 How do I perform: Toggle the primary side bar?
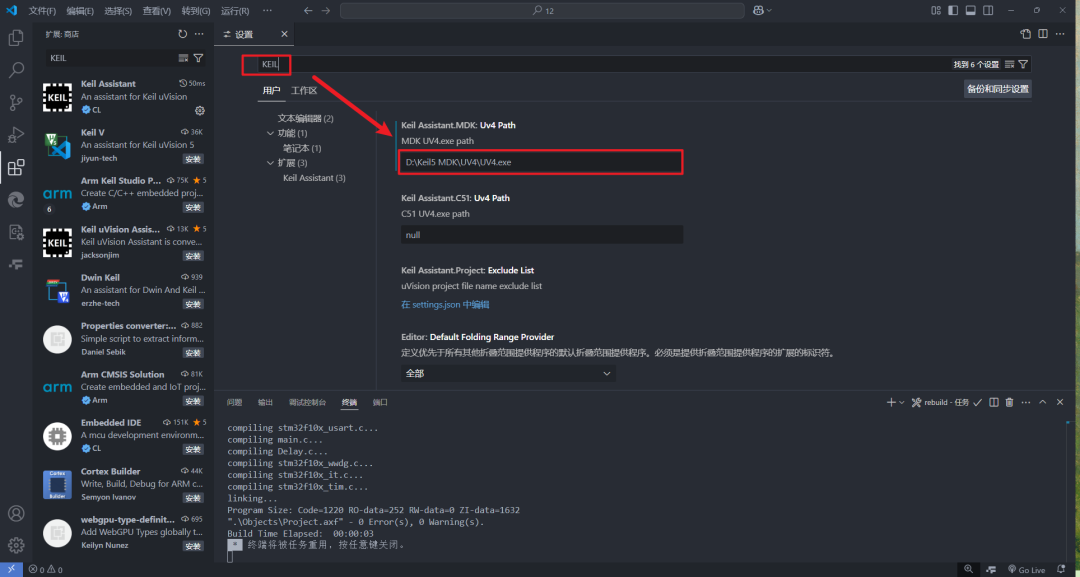[x=953, y=10]
